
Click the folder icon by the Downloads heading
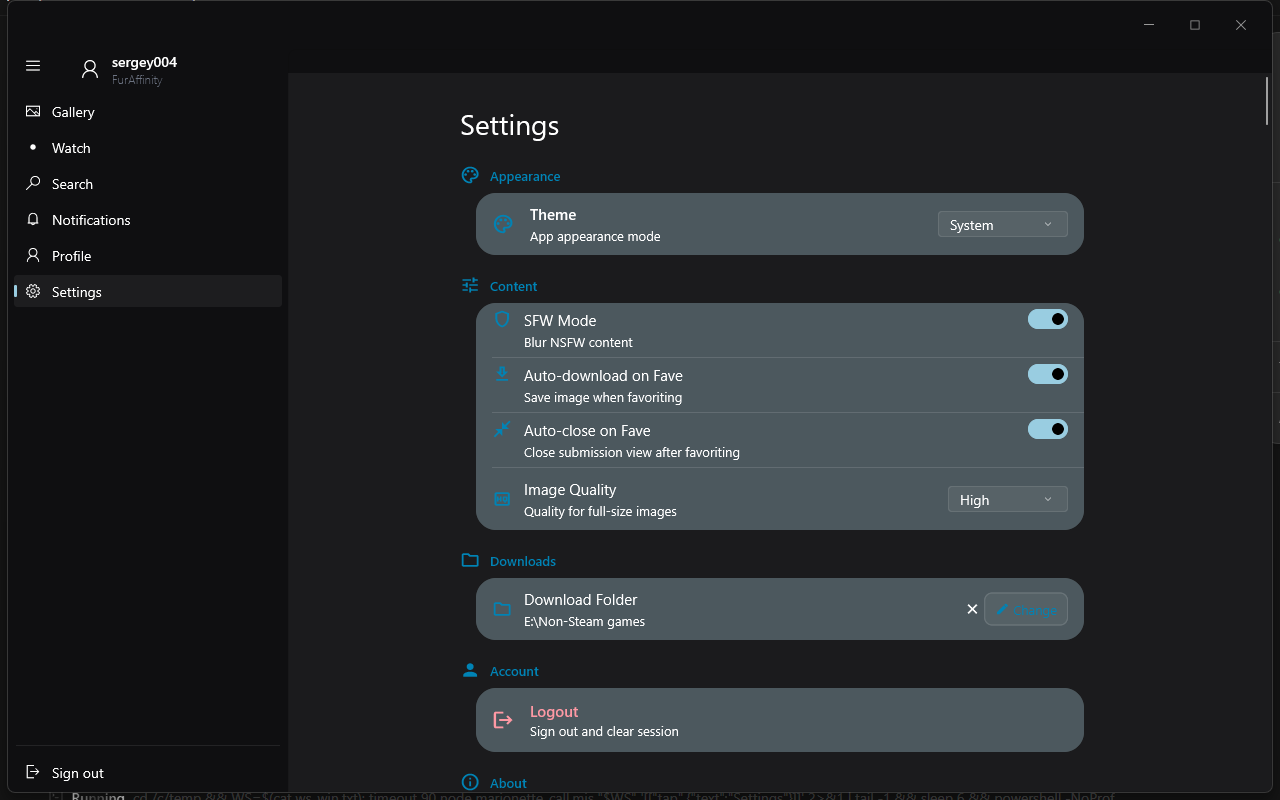coord(470,560)
